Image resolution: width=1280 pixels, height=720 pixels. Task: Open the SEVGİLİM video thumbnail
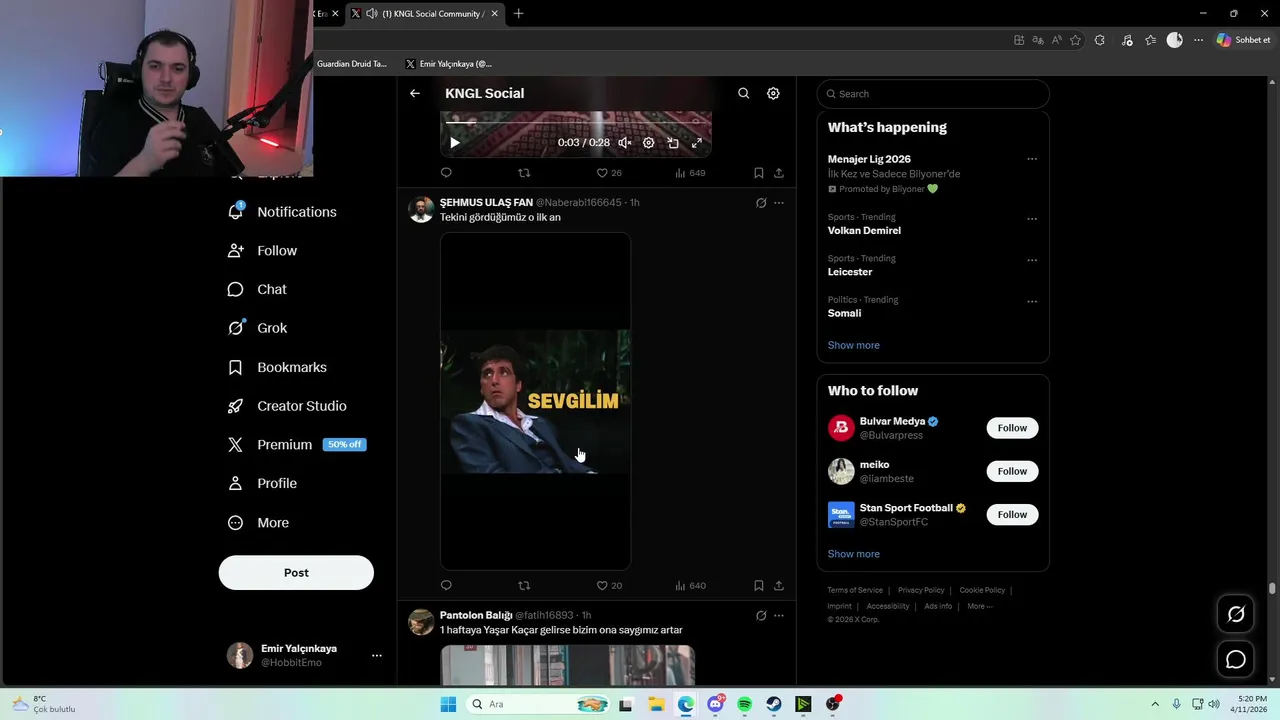click(x=536, y=401)
